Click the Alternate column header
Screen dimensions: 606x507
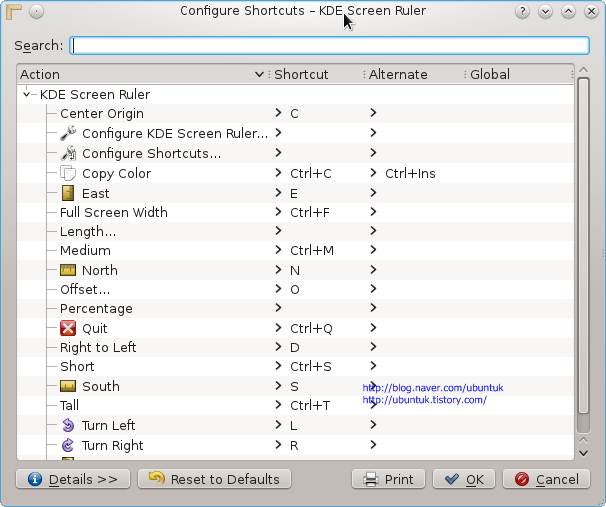point(414,74)
